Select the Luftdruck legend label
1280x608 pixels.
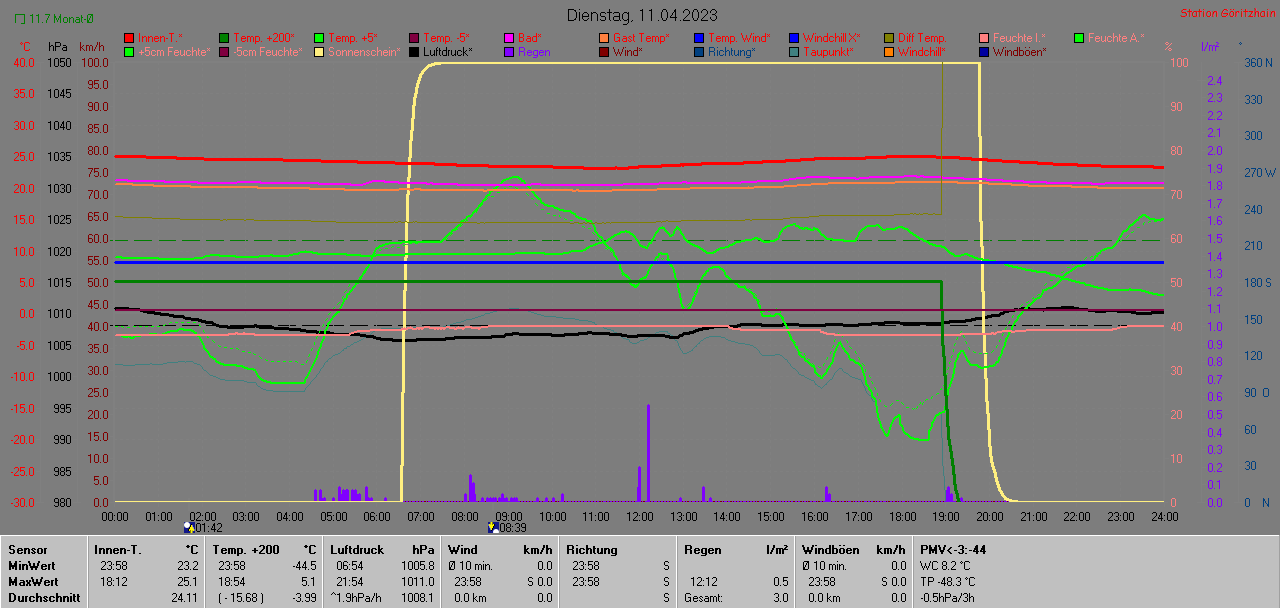pyautogui.click(x=447, y=52)
